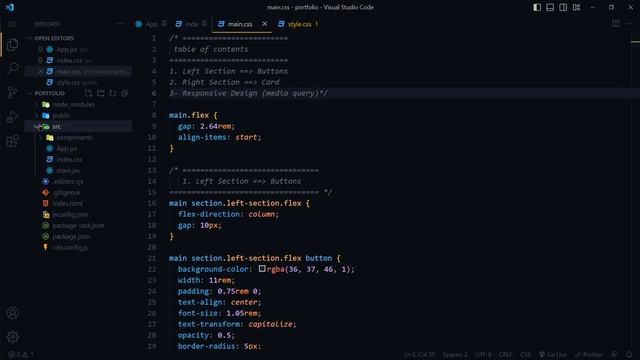Image resolution: width=640 pixels, height=360 pixels.
Task: Open the Source Control view
Action: [x=13, y=93]
